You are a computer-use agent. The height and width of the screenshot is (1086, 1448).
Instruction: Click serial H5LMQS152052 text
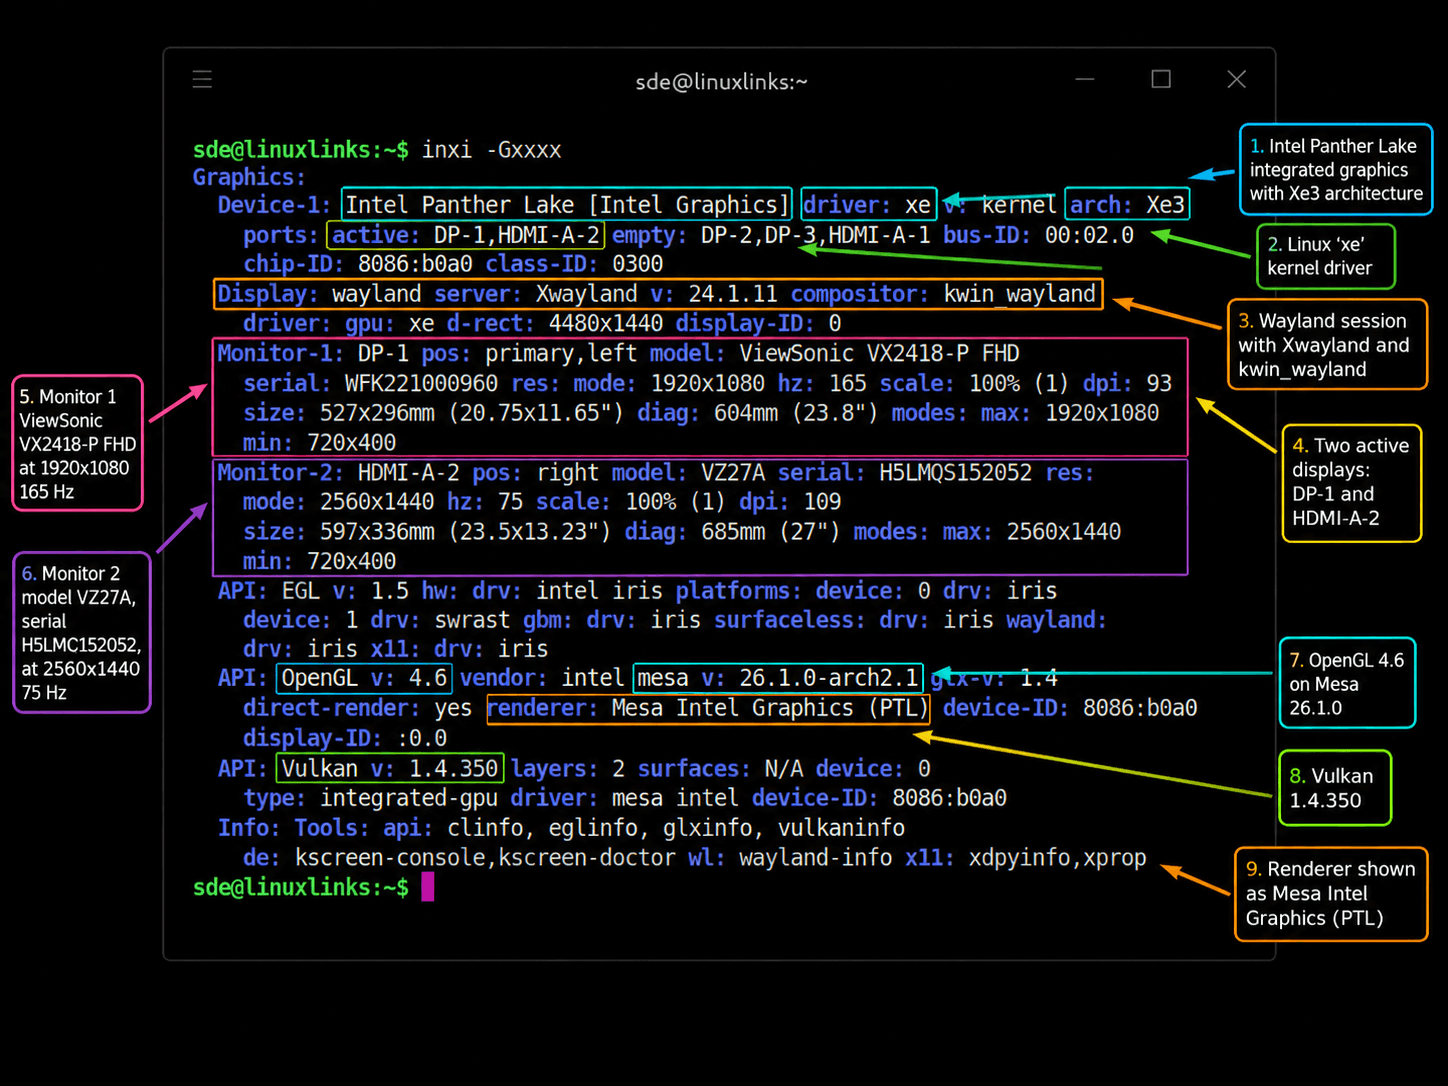(x=904, y=473)
